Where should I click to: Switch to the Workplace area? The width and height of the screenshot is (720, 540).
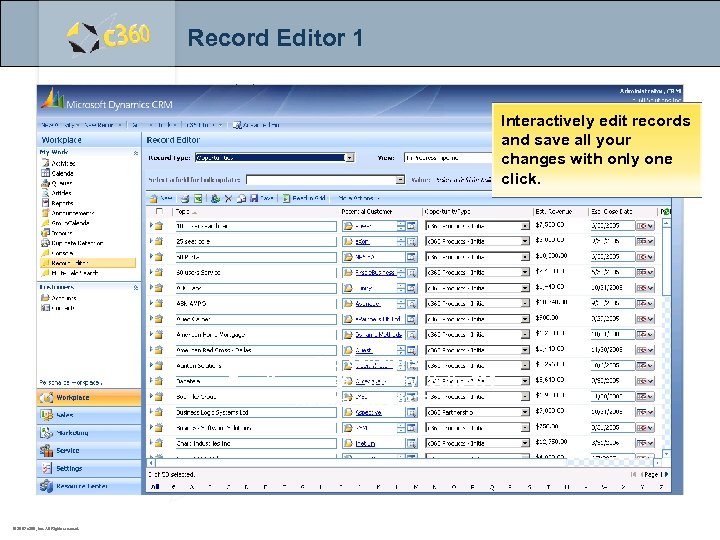click(x=89, y=398)
